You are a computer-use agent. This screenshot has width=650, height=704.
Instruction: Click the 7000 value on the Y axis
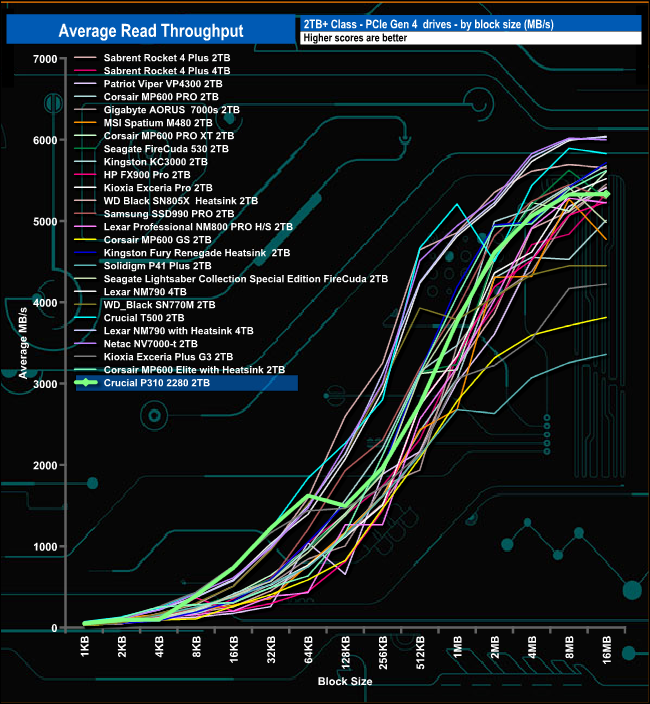tap(45, 59)
